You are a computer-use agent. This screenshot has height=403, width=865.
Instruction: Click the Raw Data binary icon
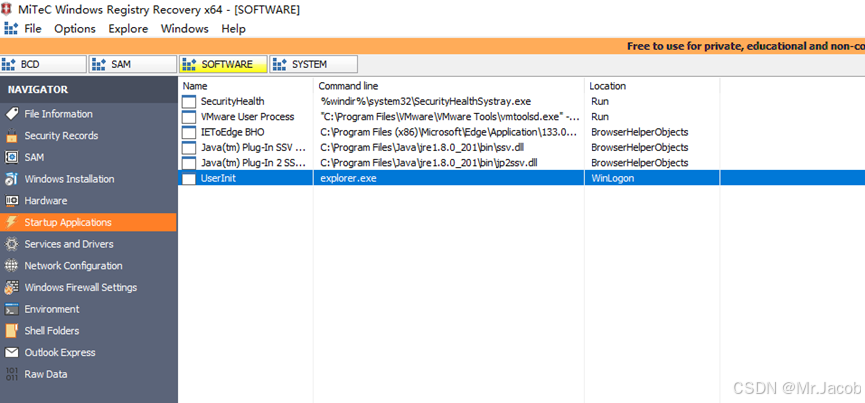click(12, 374)
